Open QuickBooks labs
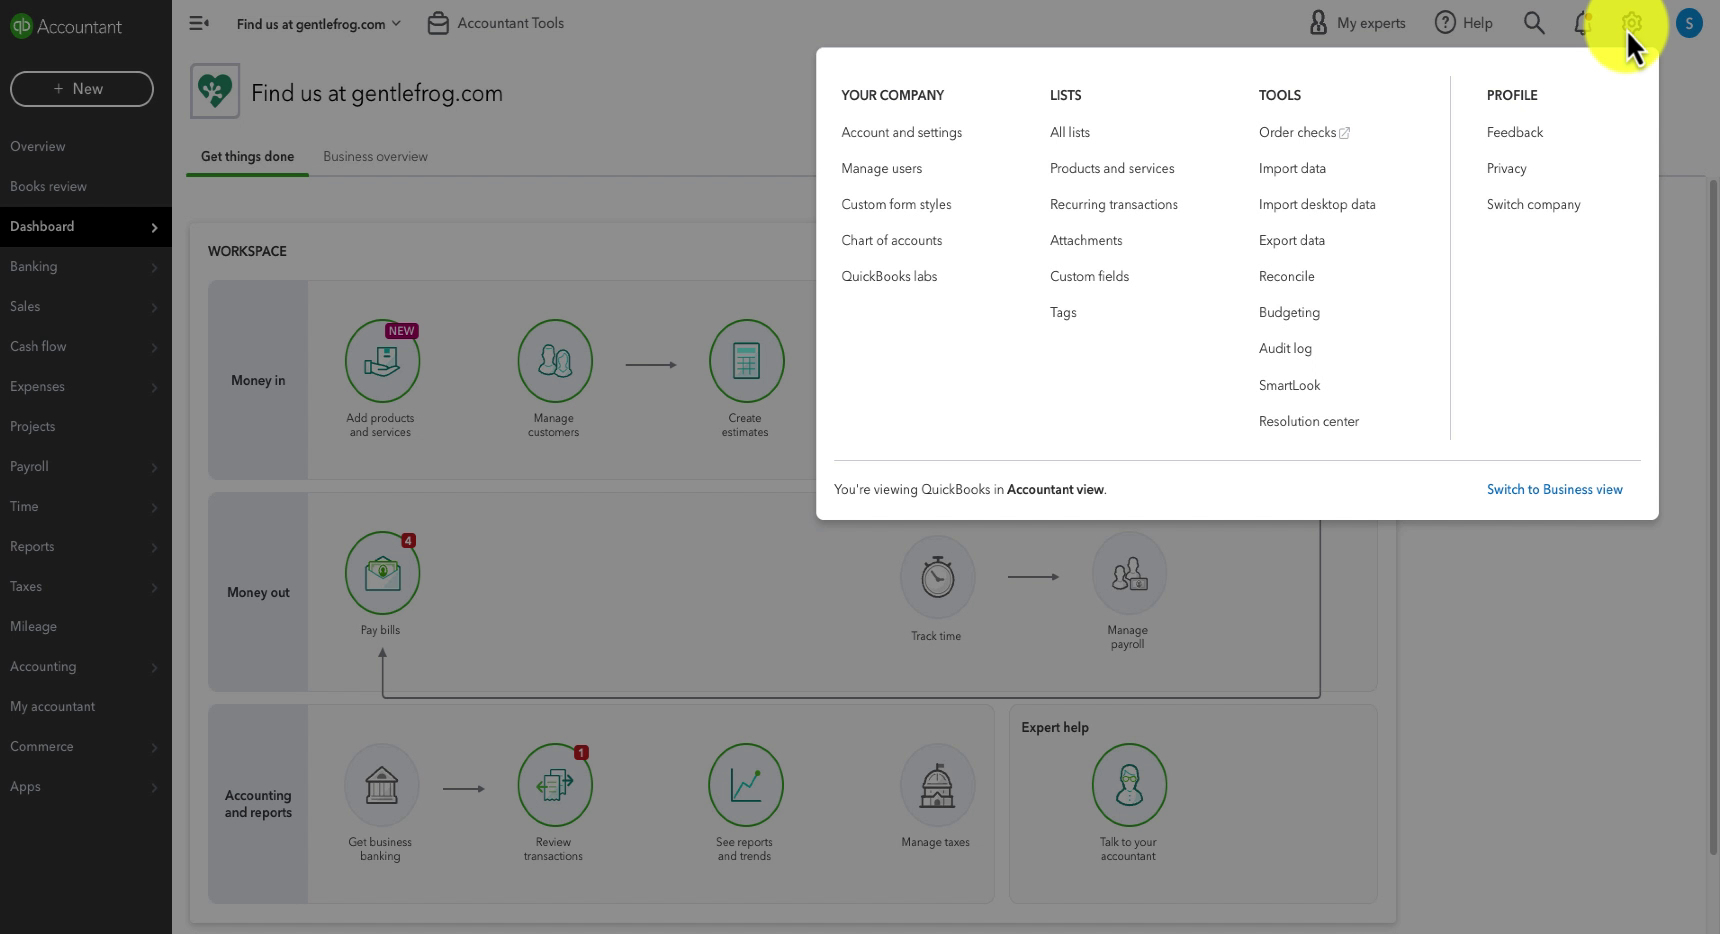This screenshot has width=1720, height=934. [889, 276]
